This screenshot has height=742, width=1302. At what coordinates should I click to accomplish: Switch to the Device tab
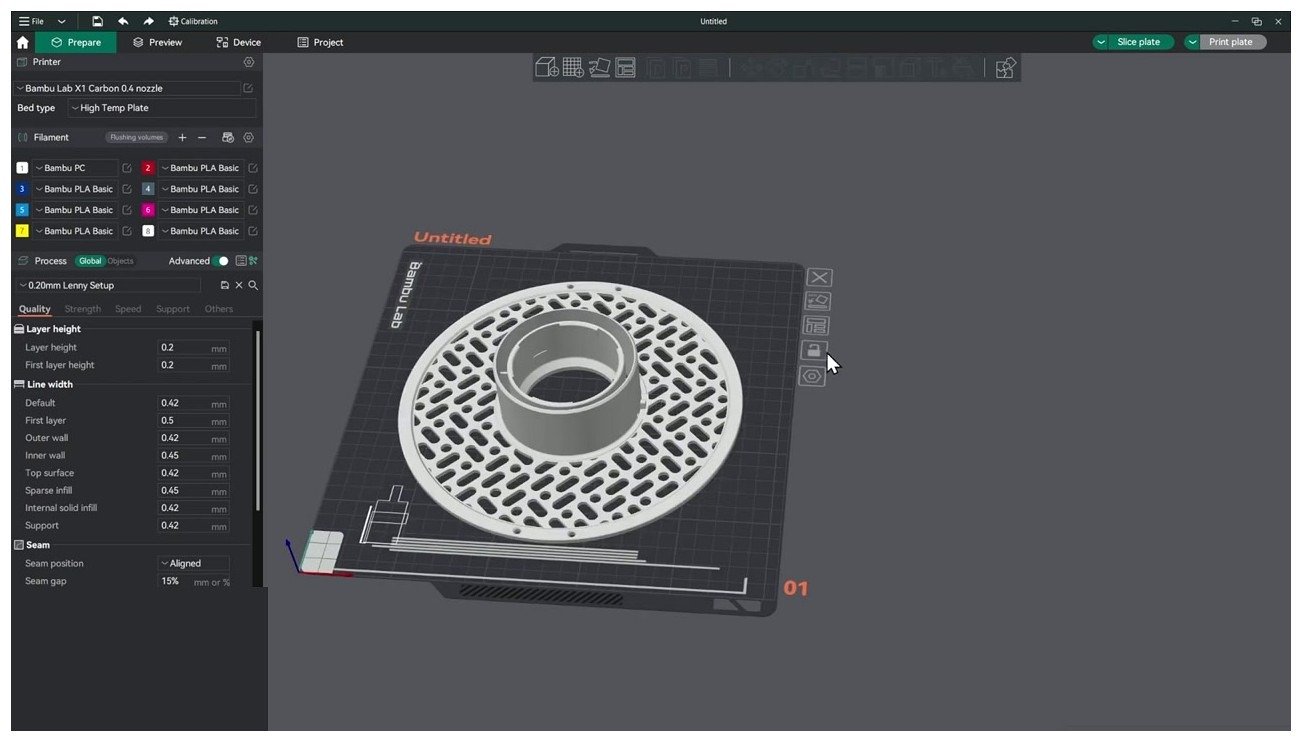click(x=239, y=43)
